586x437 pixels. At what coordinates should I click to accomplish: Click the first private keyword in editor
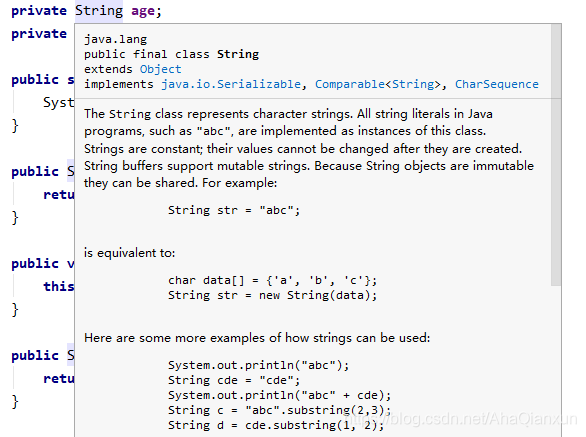[39, 11]
